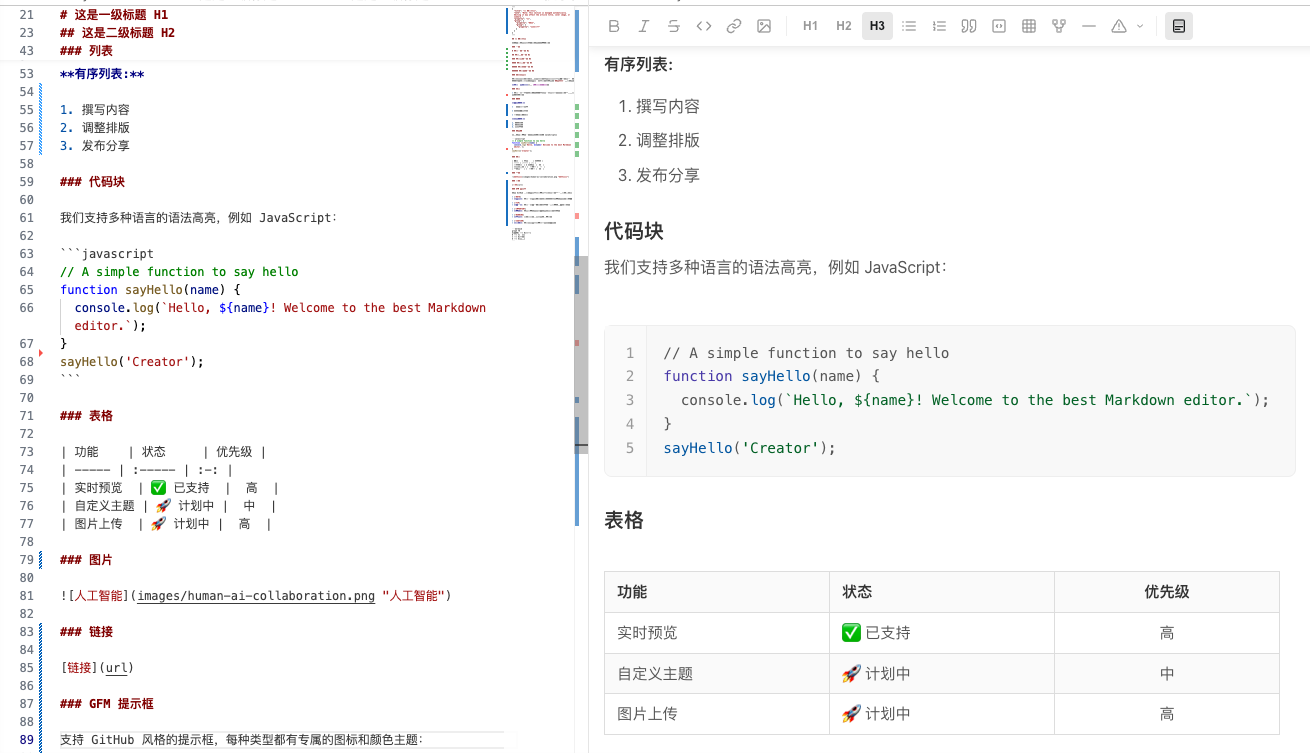Viewport: 1310px width, 753px height.
Task: Insert a diagram with the flowchart icon
Action: (x=1059, y=26)
